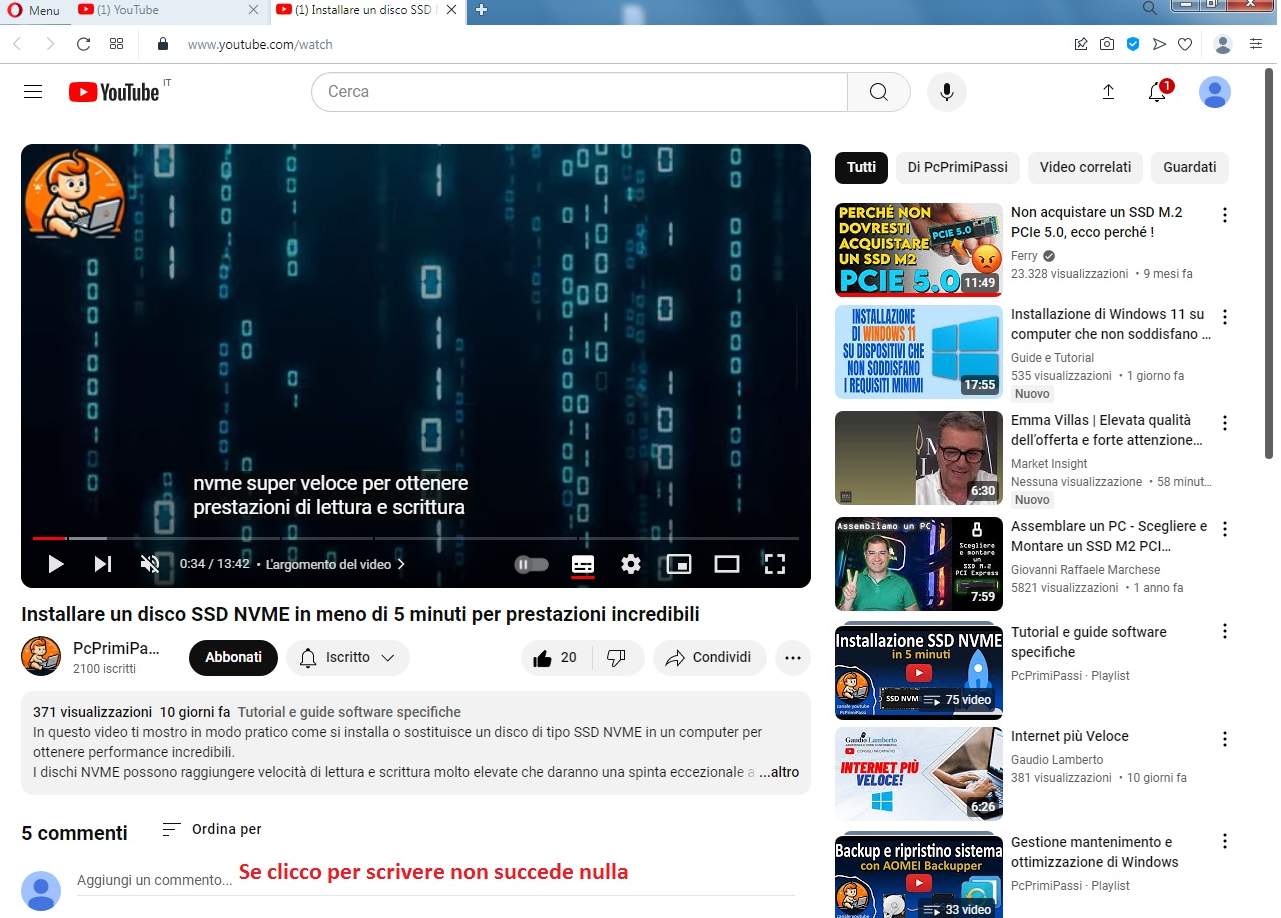Like the video
This screenshot has width=1281, height=918.
(557, 658)
